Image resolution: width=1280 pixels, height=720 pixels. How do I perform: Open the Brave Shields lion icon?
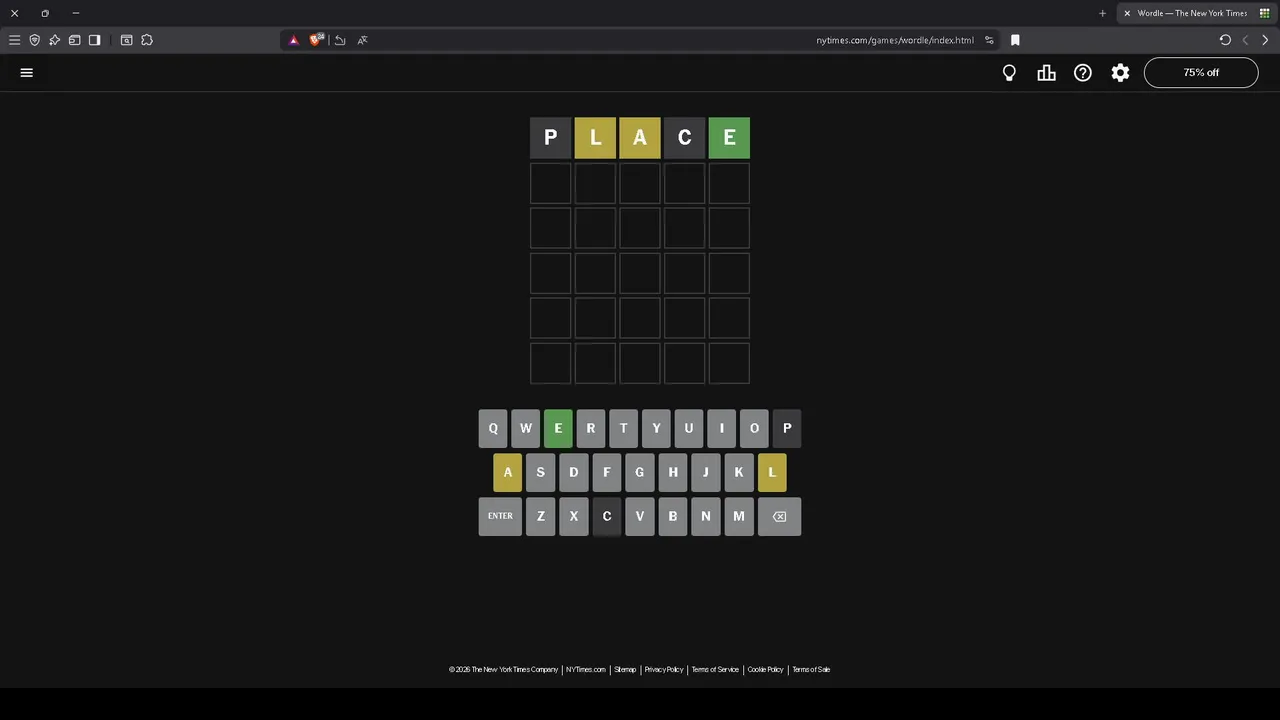pos(316,40)
